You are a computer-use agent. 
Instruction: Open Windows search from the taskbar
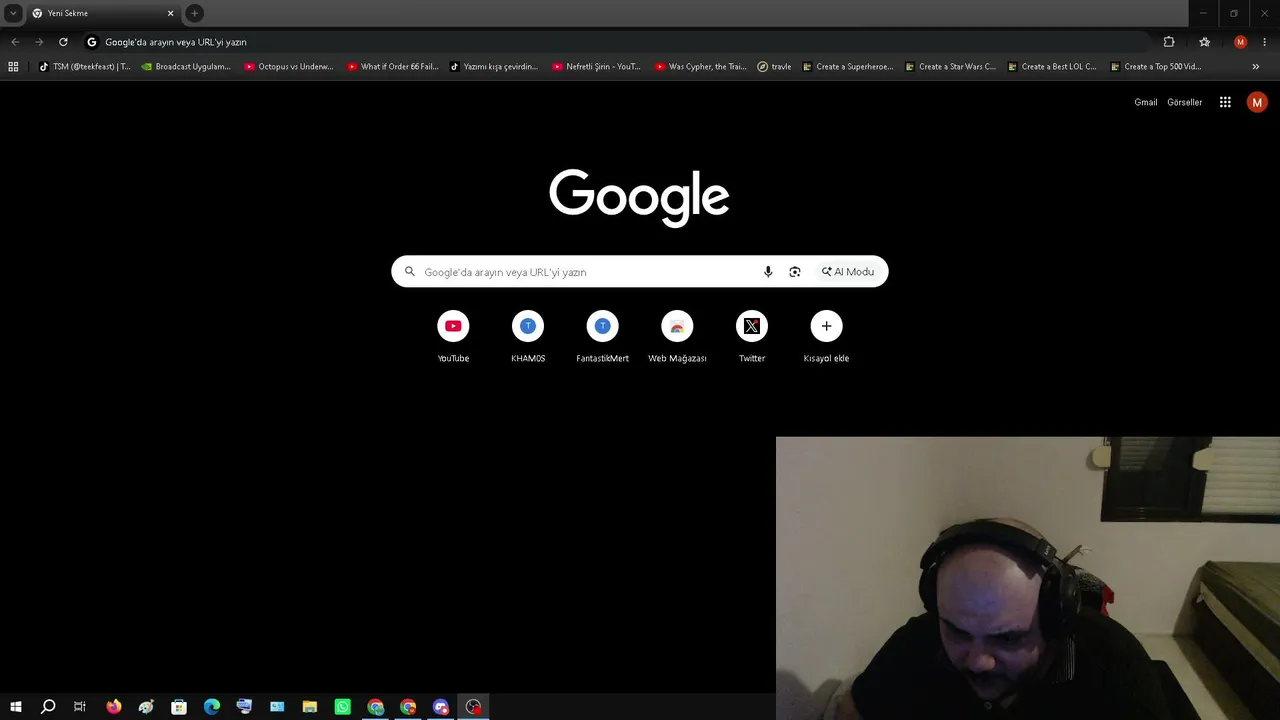[48, 707]
